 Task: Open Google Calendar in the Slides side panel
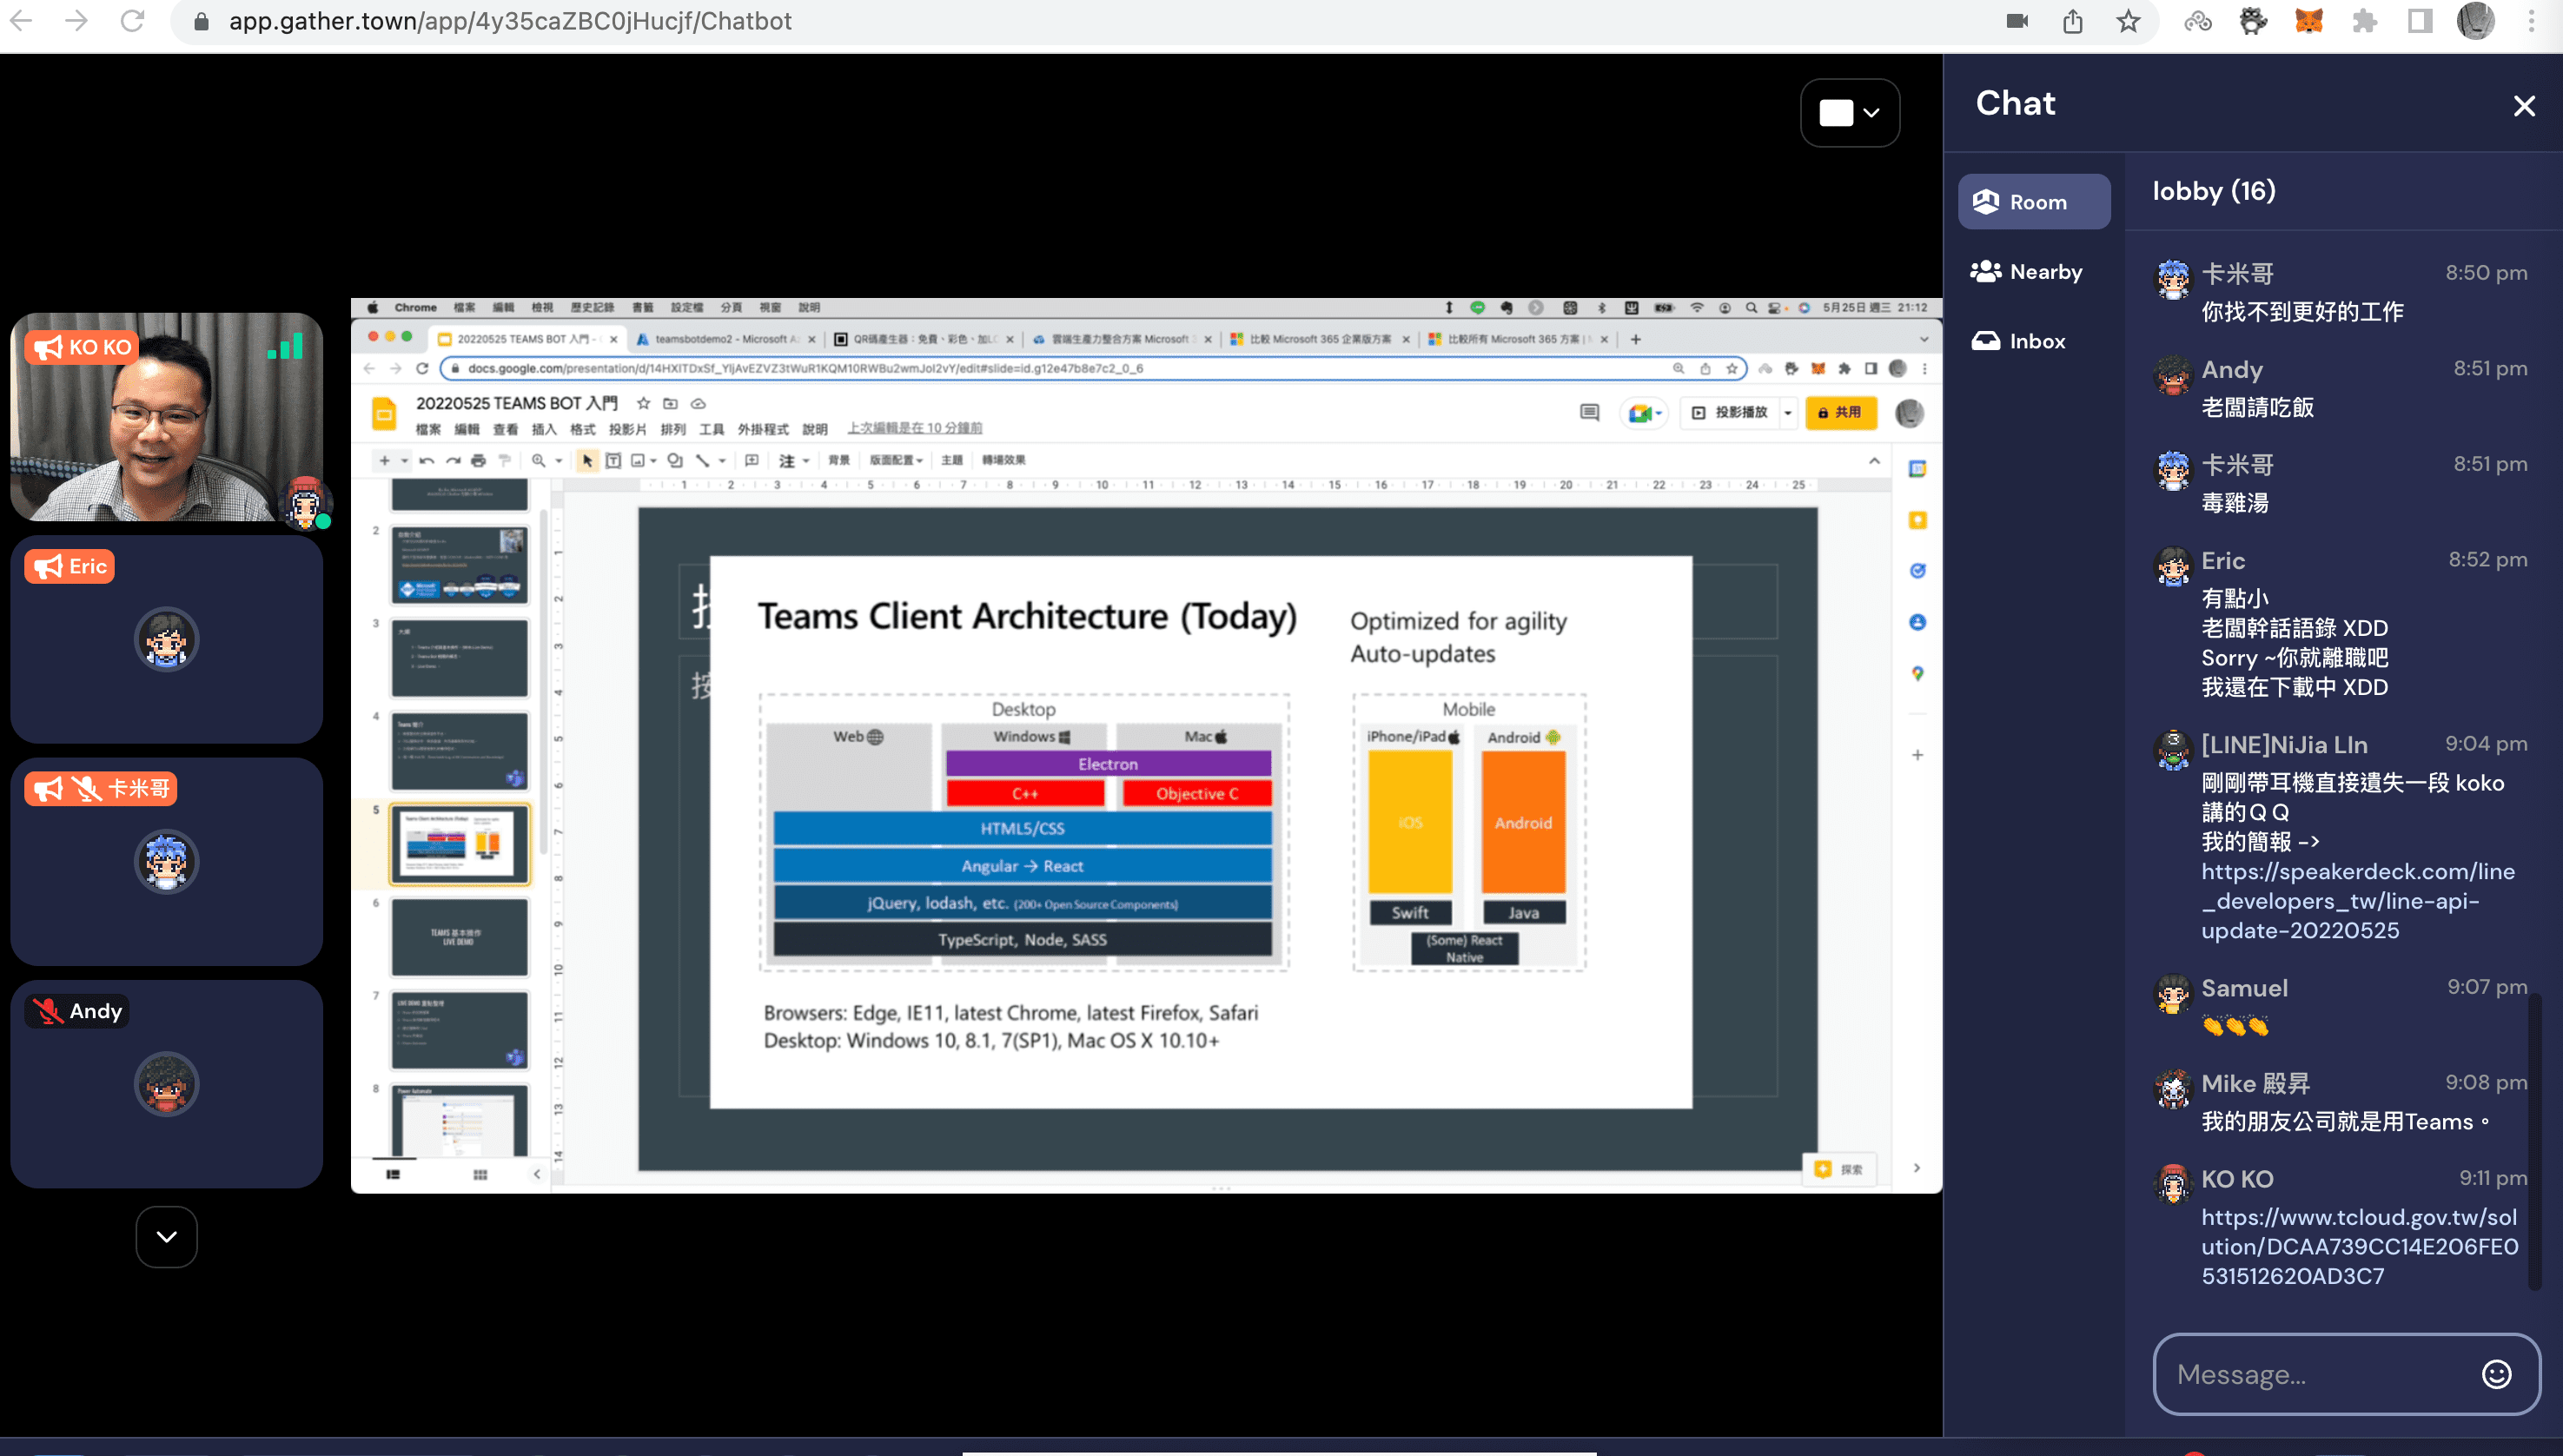[x=1917, y=468]
